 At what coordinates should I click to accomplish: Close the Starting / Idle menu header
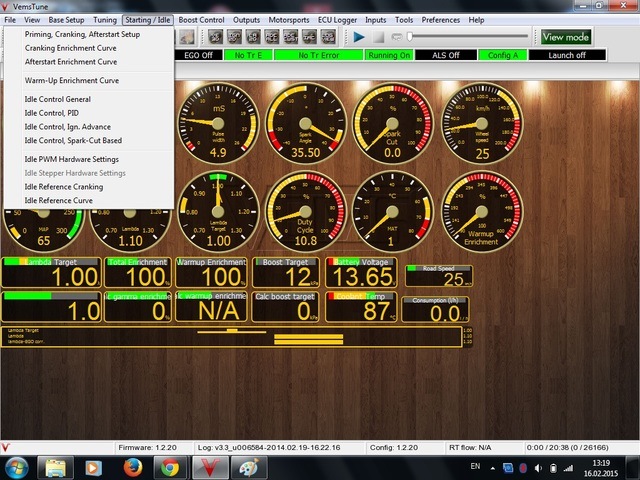click(148, 20)
